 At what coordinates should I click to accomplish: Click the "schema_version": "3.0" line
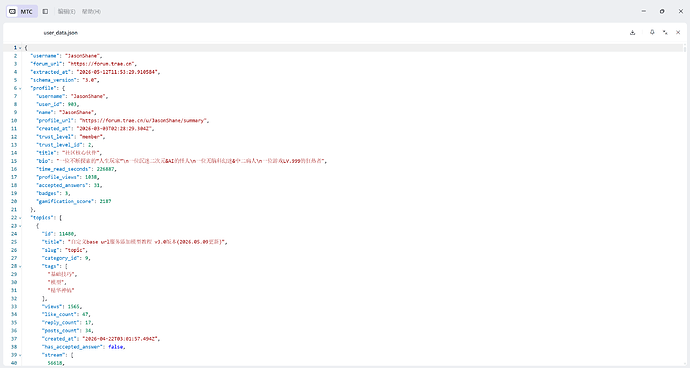click(65, 80)
